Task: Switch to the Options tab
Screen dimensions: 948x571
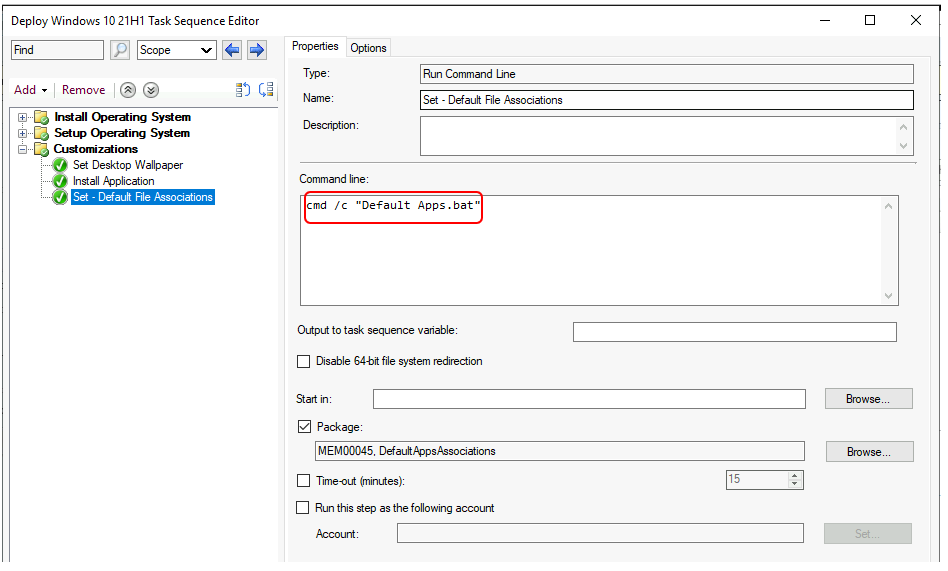Action: point(368,47)
